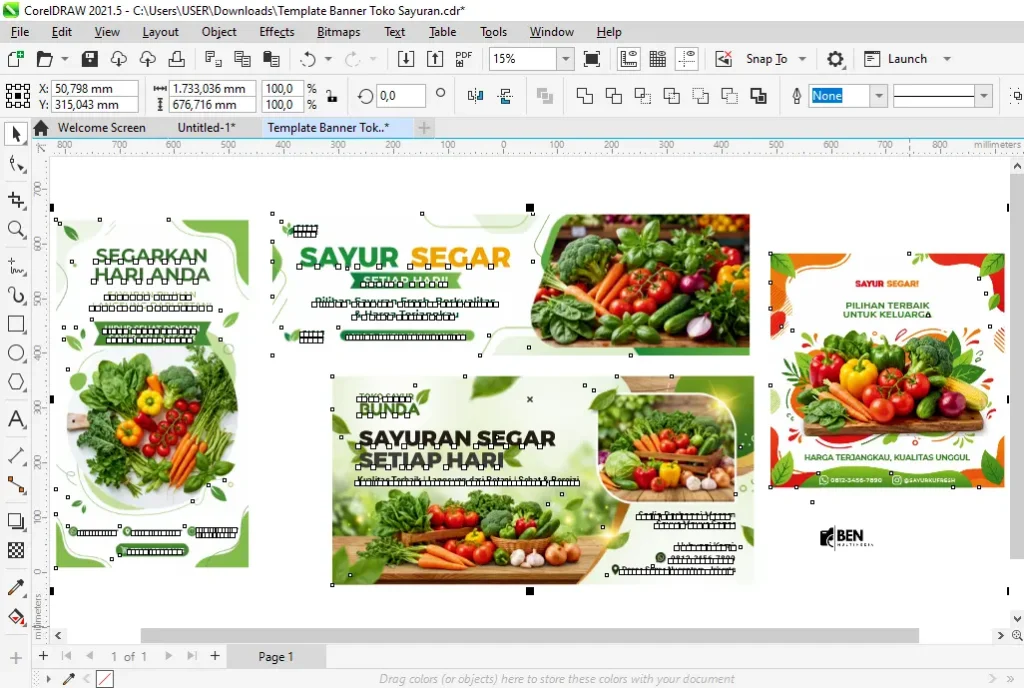Click the scroll down arrow
The width and height of the screenshot is (1024, 688).
[x=1017, y=618]
